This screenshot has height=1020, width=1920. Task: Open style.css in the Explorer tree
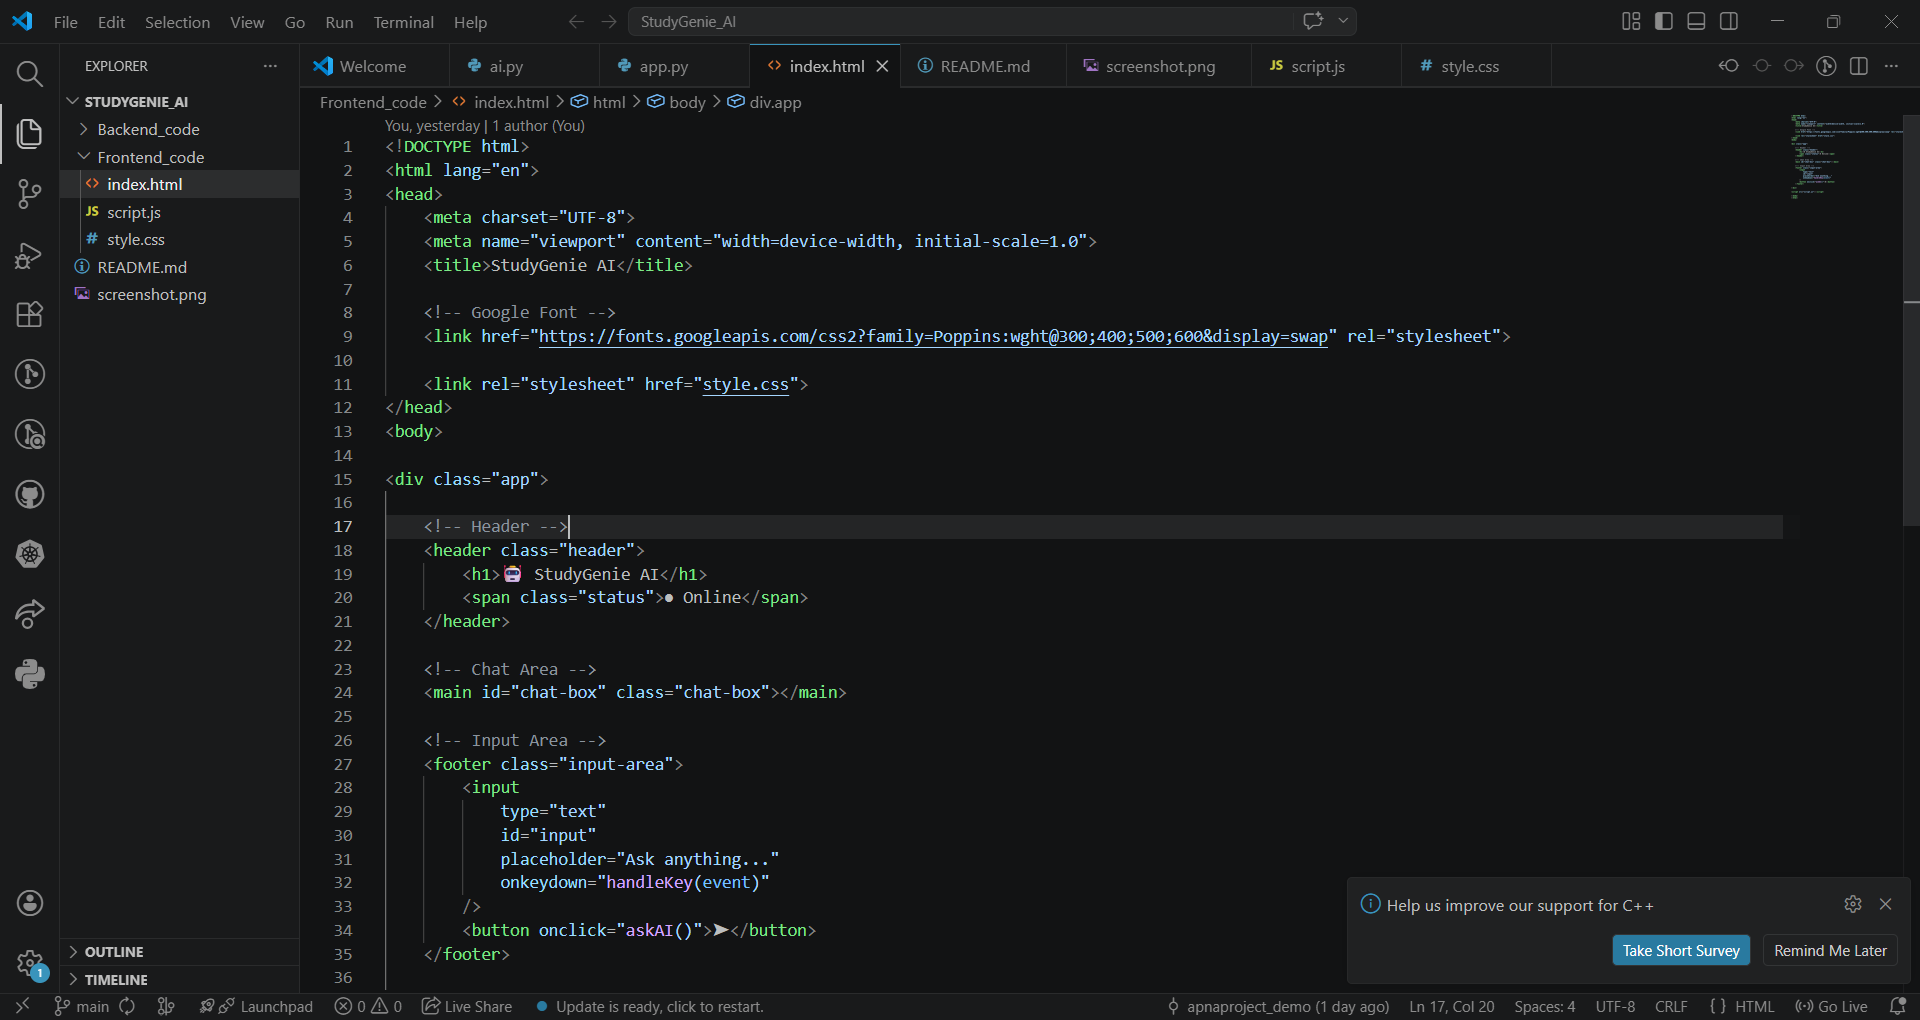pos(136,239)
